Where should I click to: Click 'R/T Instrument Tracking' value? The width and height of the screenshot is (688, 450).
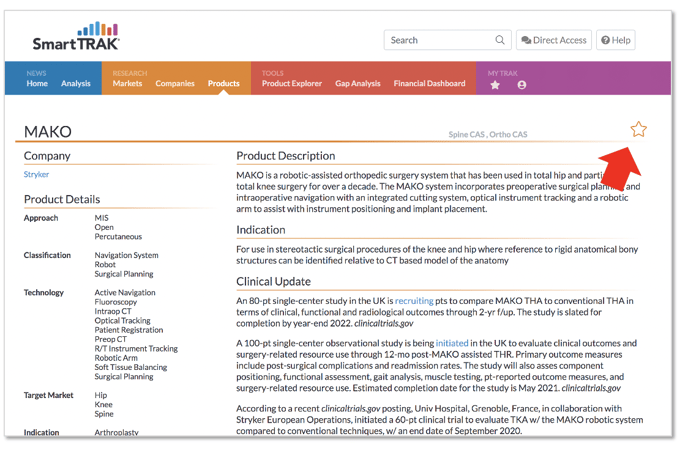click(136, 349)
